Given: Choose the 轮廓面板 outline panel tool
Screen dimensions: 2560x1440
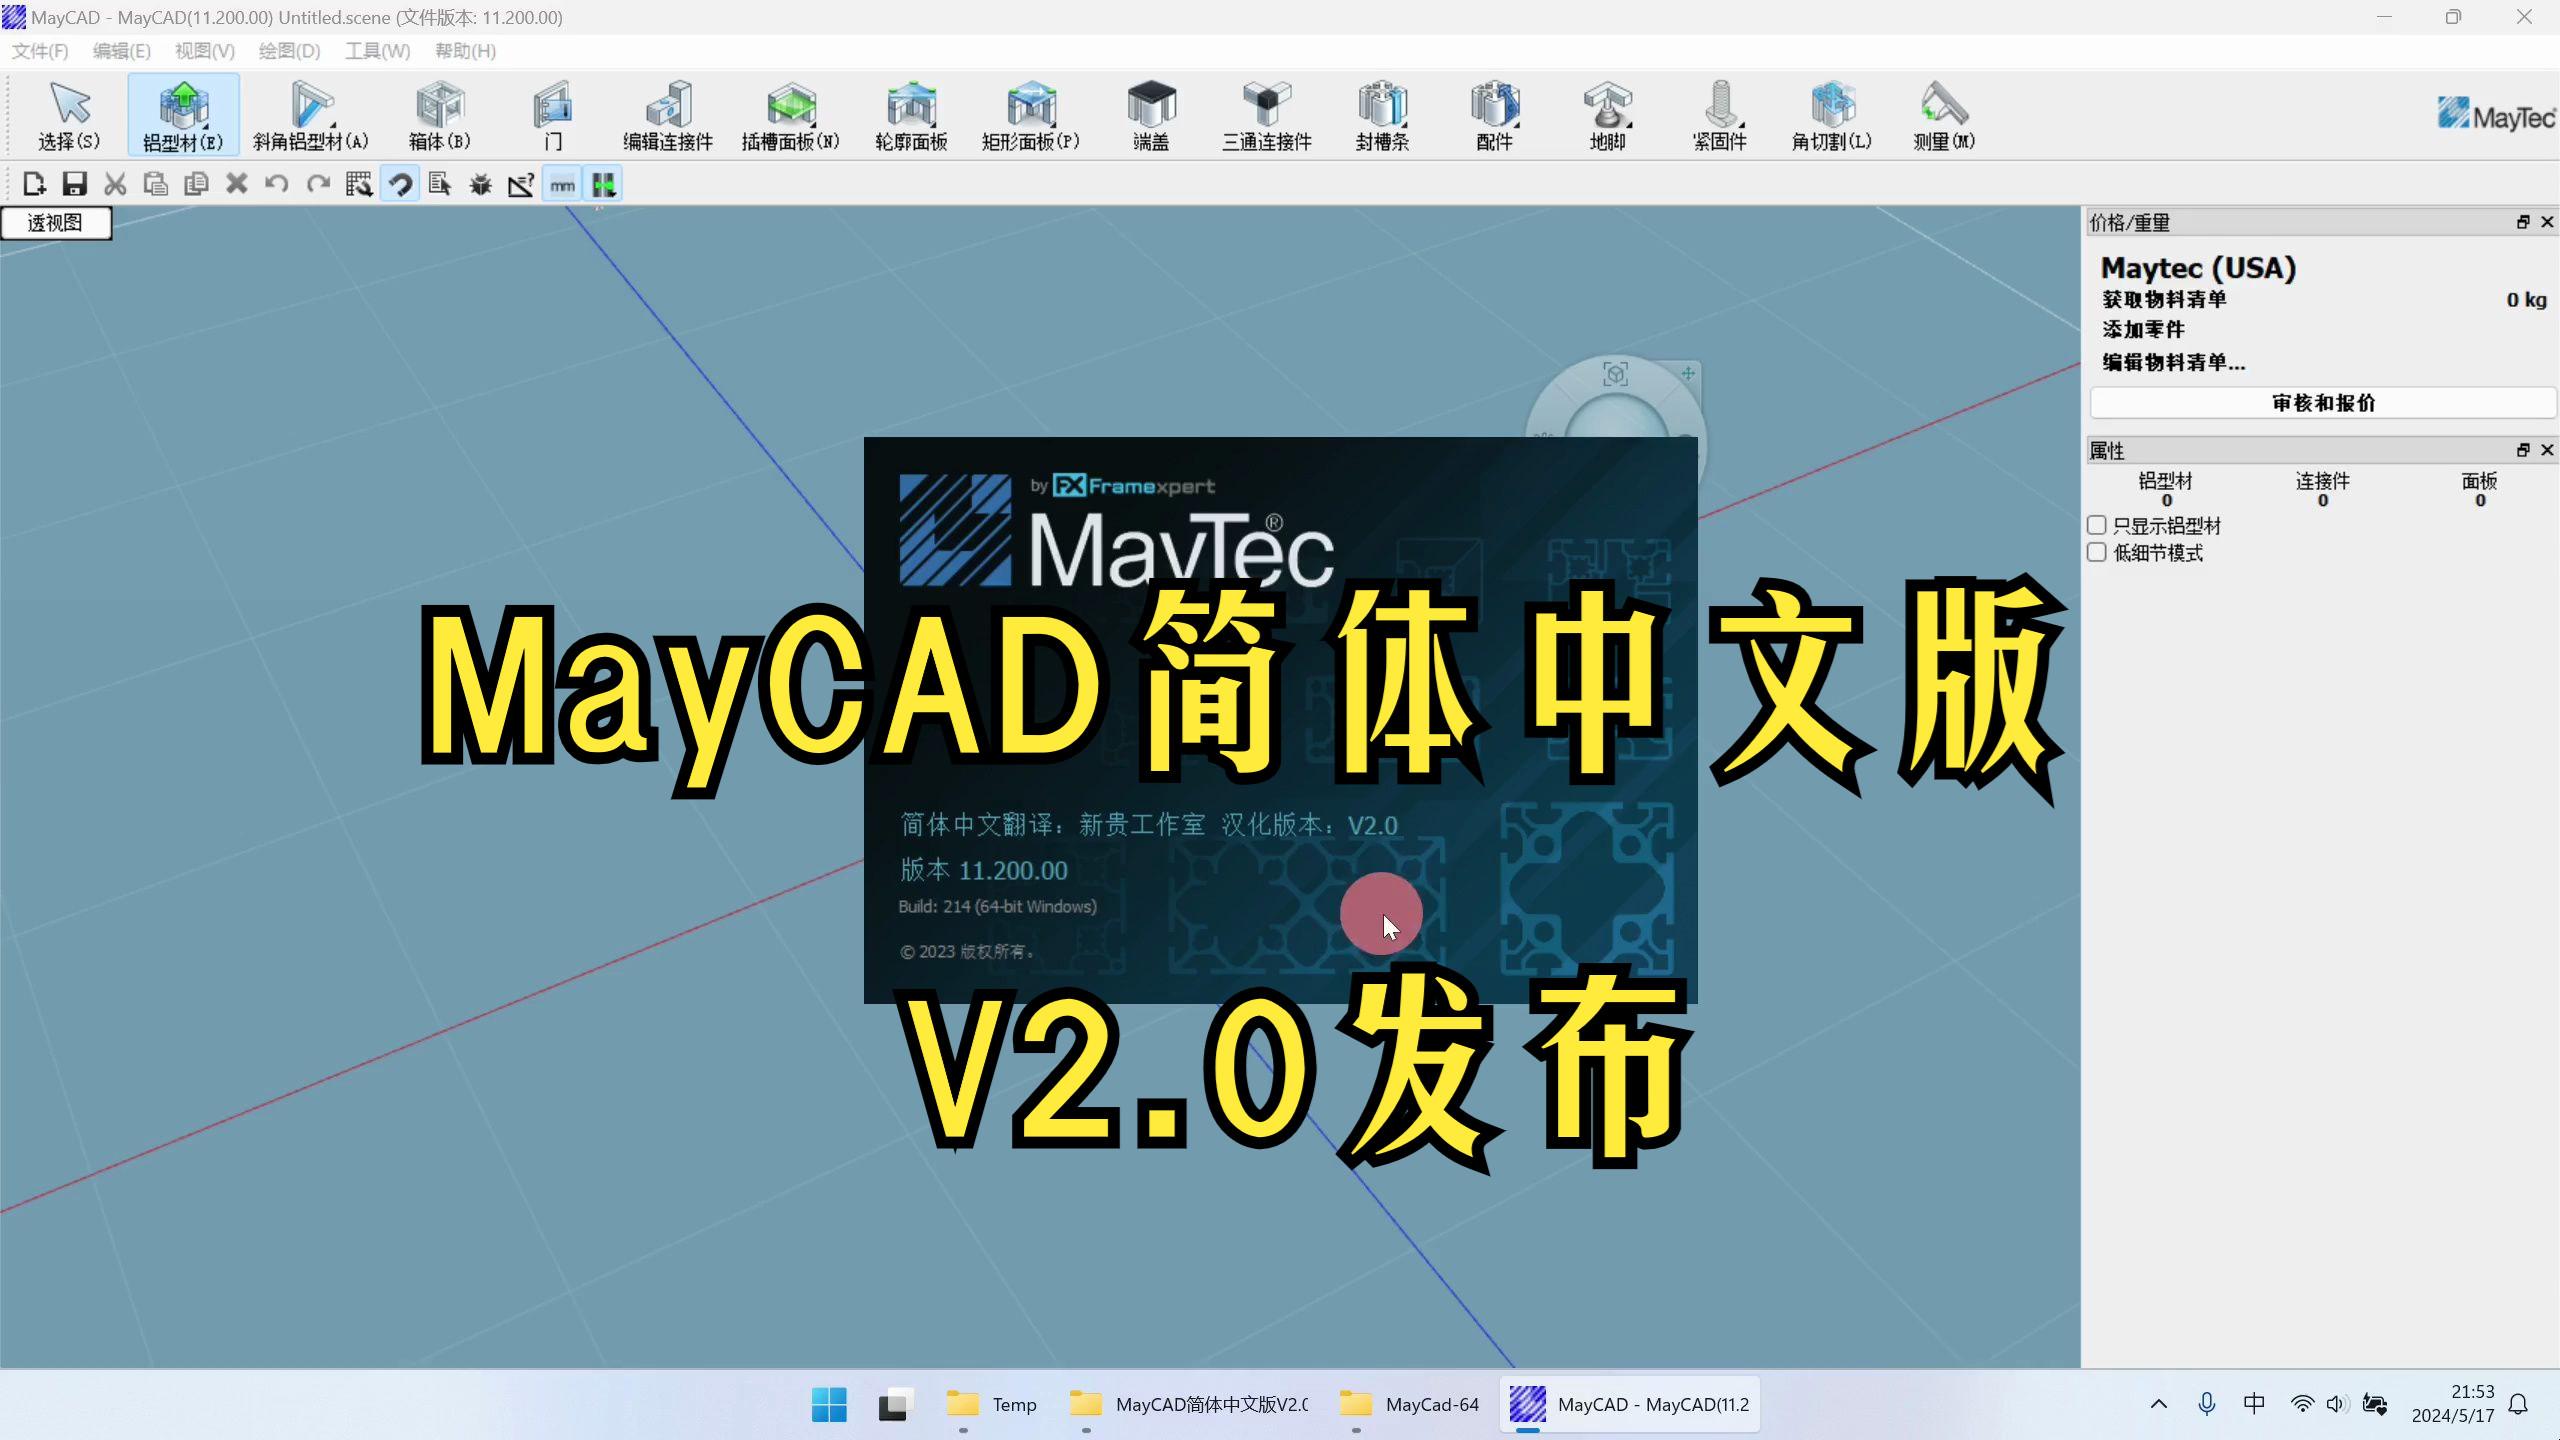Looking at the screenshot, I should point(911,115).
